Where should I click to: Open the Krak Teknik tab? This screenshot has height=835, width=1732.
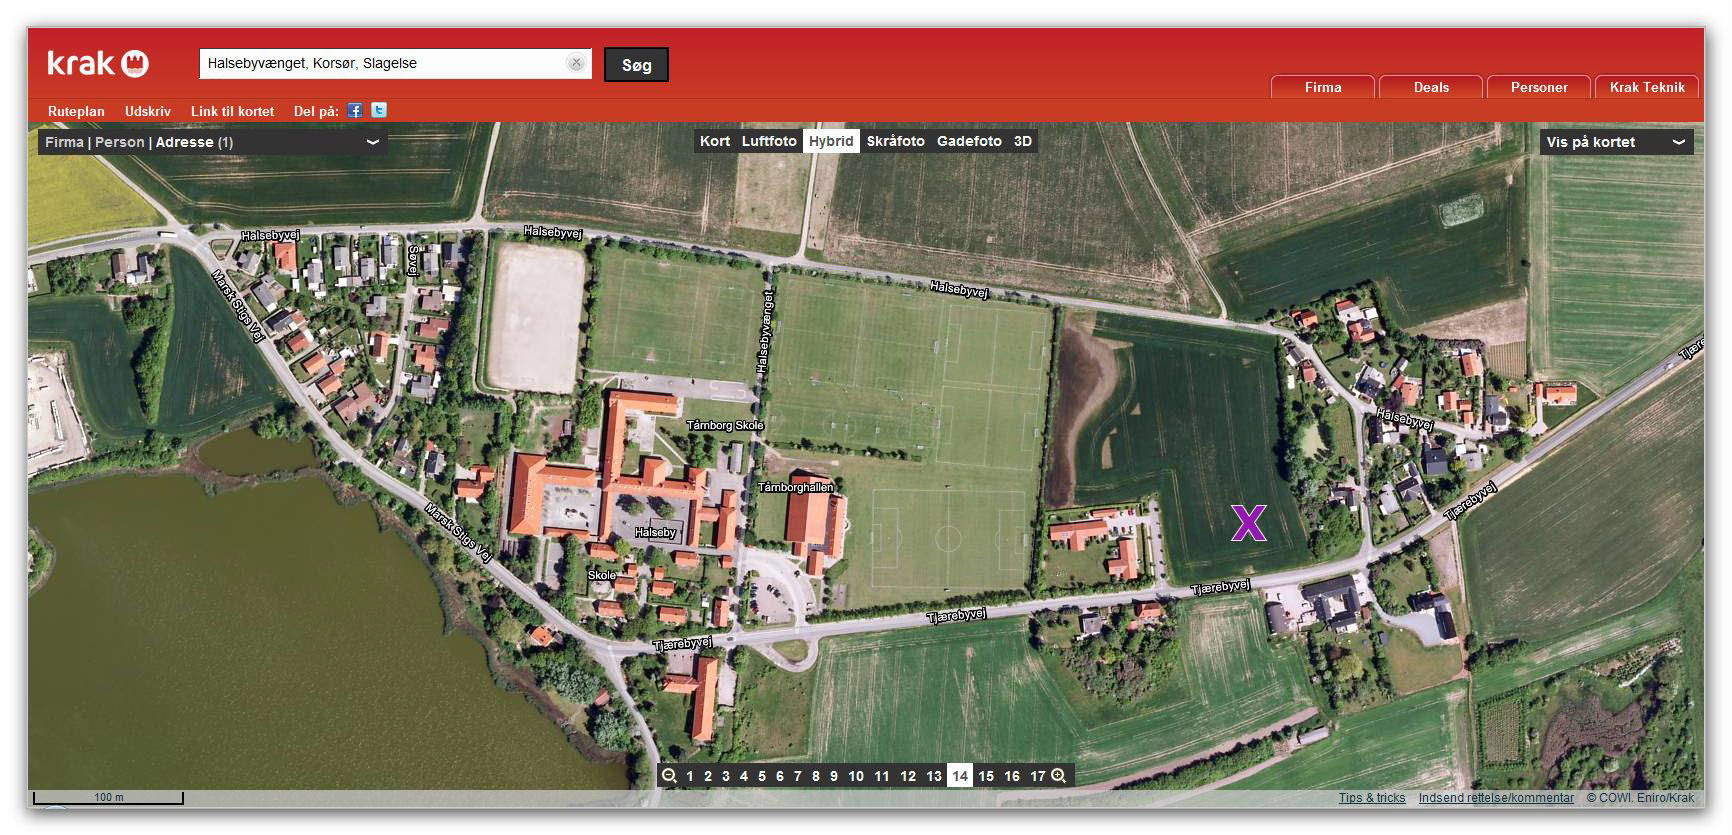(x=1646, y=87)
